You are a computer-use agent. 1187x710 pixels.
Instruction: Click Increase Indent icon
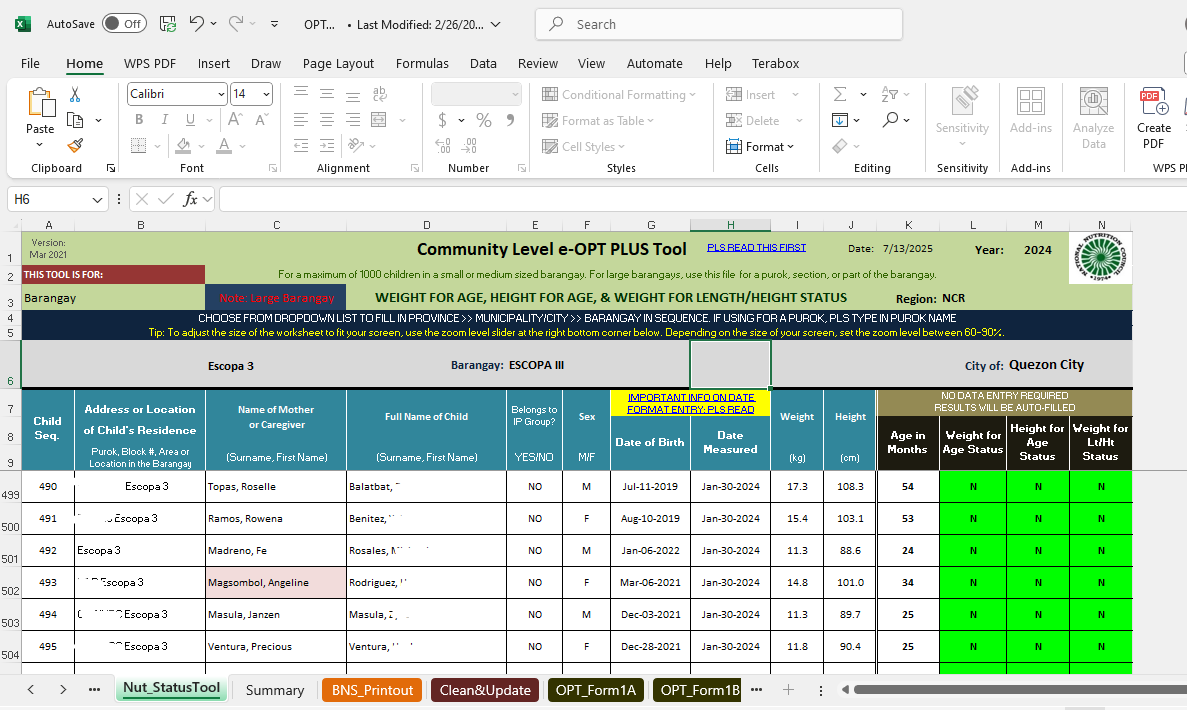pyautogui.click(x=327, y=145)
